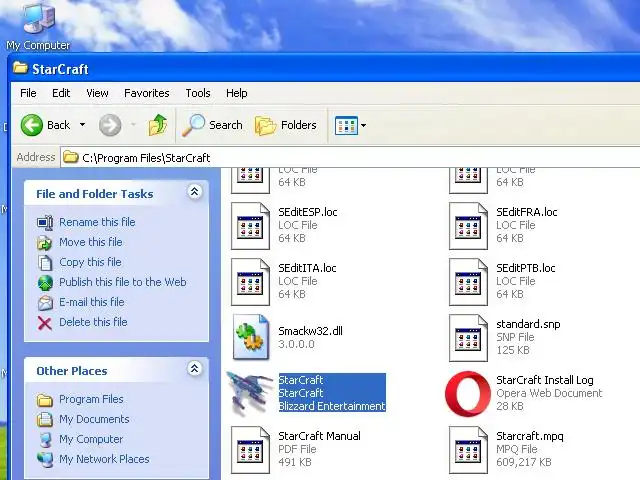Click the greyed Forward arrow button
The width and height of the screenshot is (640, 480).
(110, 125)
